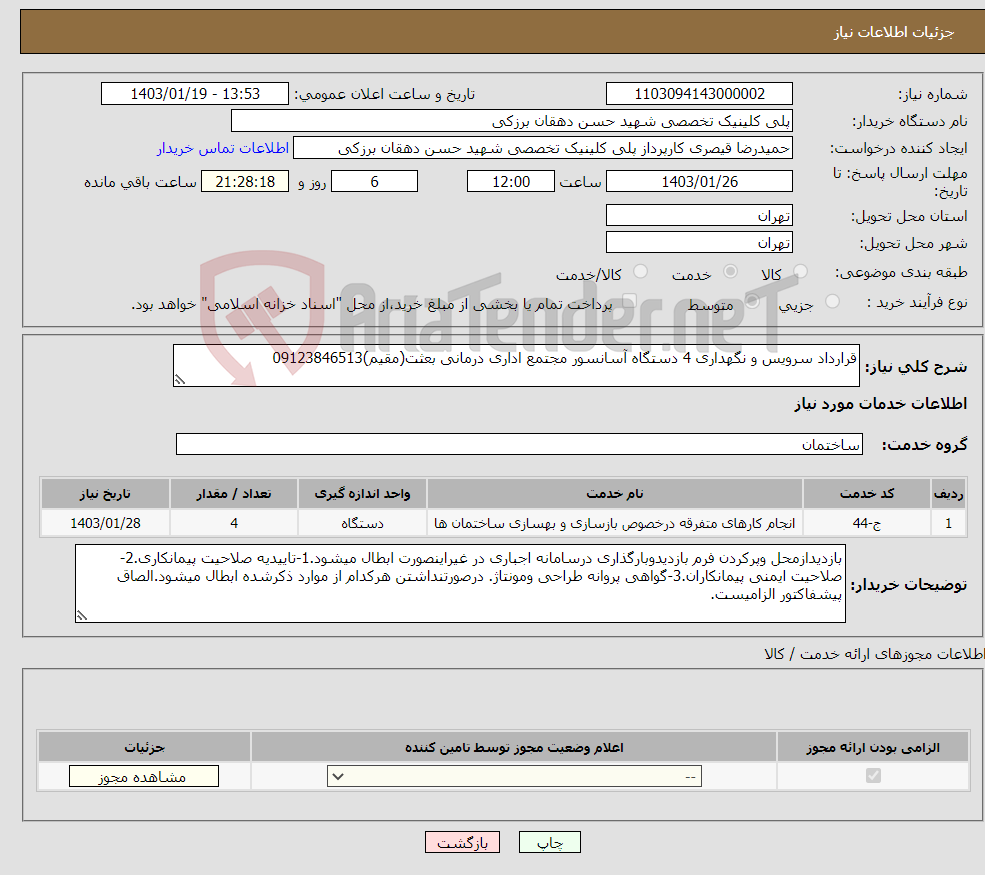The height and width of the screenshot is (875, 985).
Task: Click the نام خدمت column header
Action: coord(614,494)
